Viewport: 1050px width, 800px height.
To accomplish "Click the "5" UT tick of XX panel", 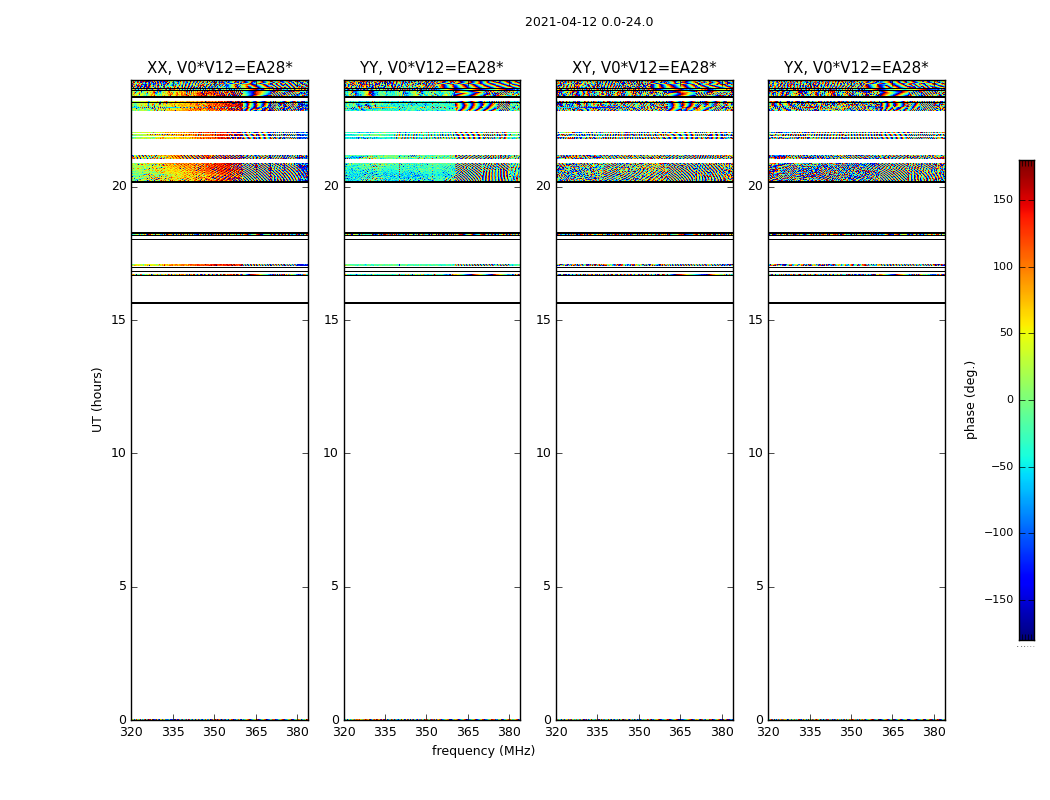I will click(x=123, y=586).
